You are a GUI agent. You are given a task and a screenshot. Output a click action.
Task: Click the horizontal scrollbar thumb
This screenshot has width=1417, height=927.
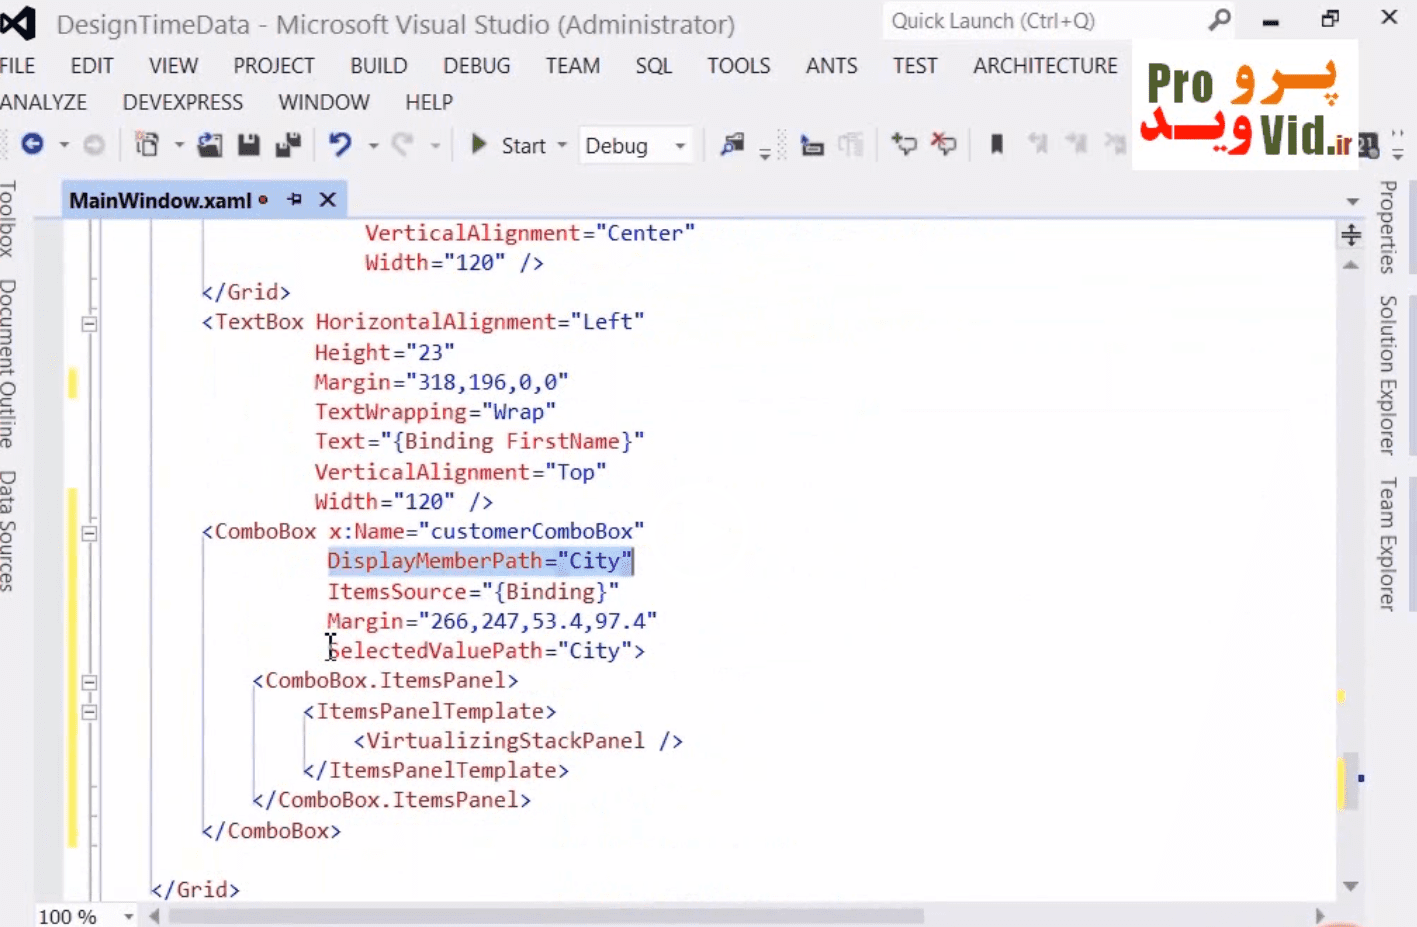coord(546,916)
